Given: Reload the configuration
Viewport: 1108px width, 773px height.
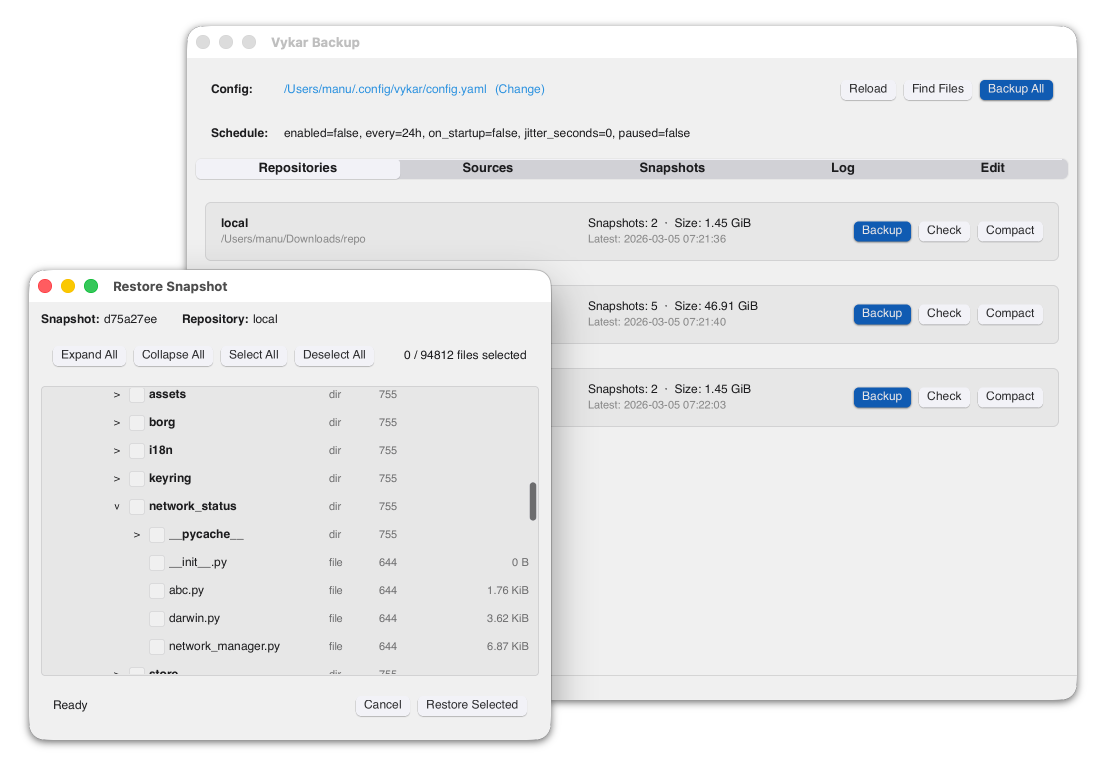Looking at the screenshot, I should 867,89.
